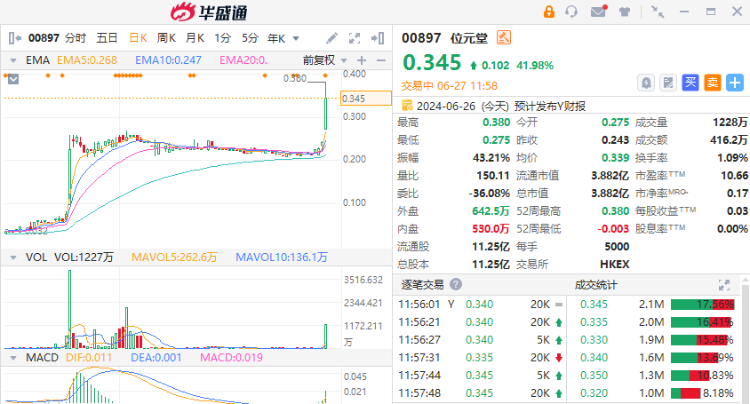
Task: Expand chart to fullscreen icon
Action: [354, 38]
